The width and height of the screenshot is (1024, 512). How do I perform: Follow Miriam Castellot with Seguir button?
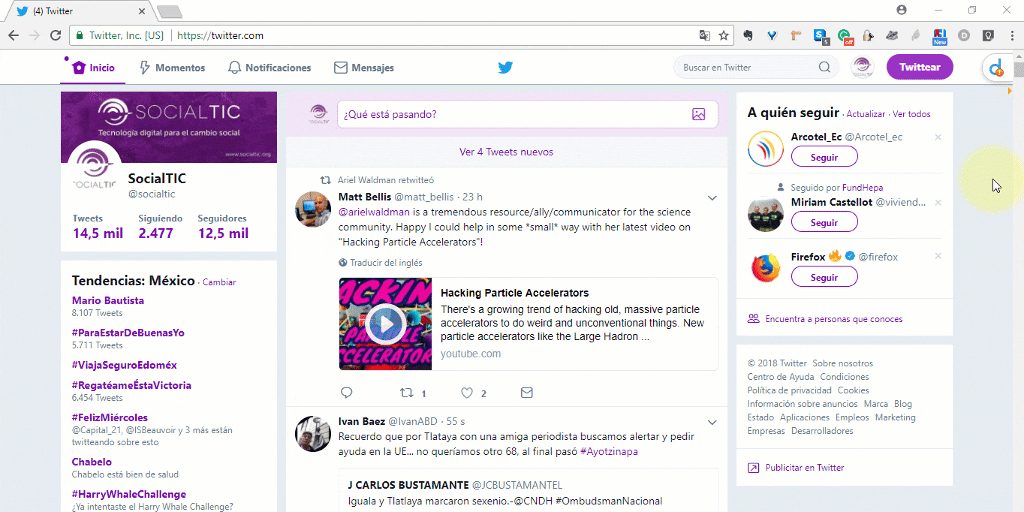pyautogui.click(x=824, y=222)
